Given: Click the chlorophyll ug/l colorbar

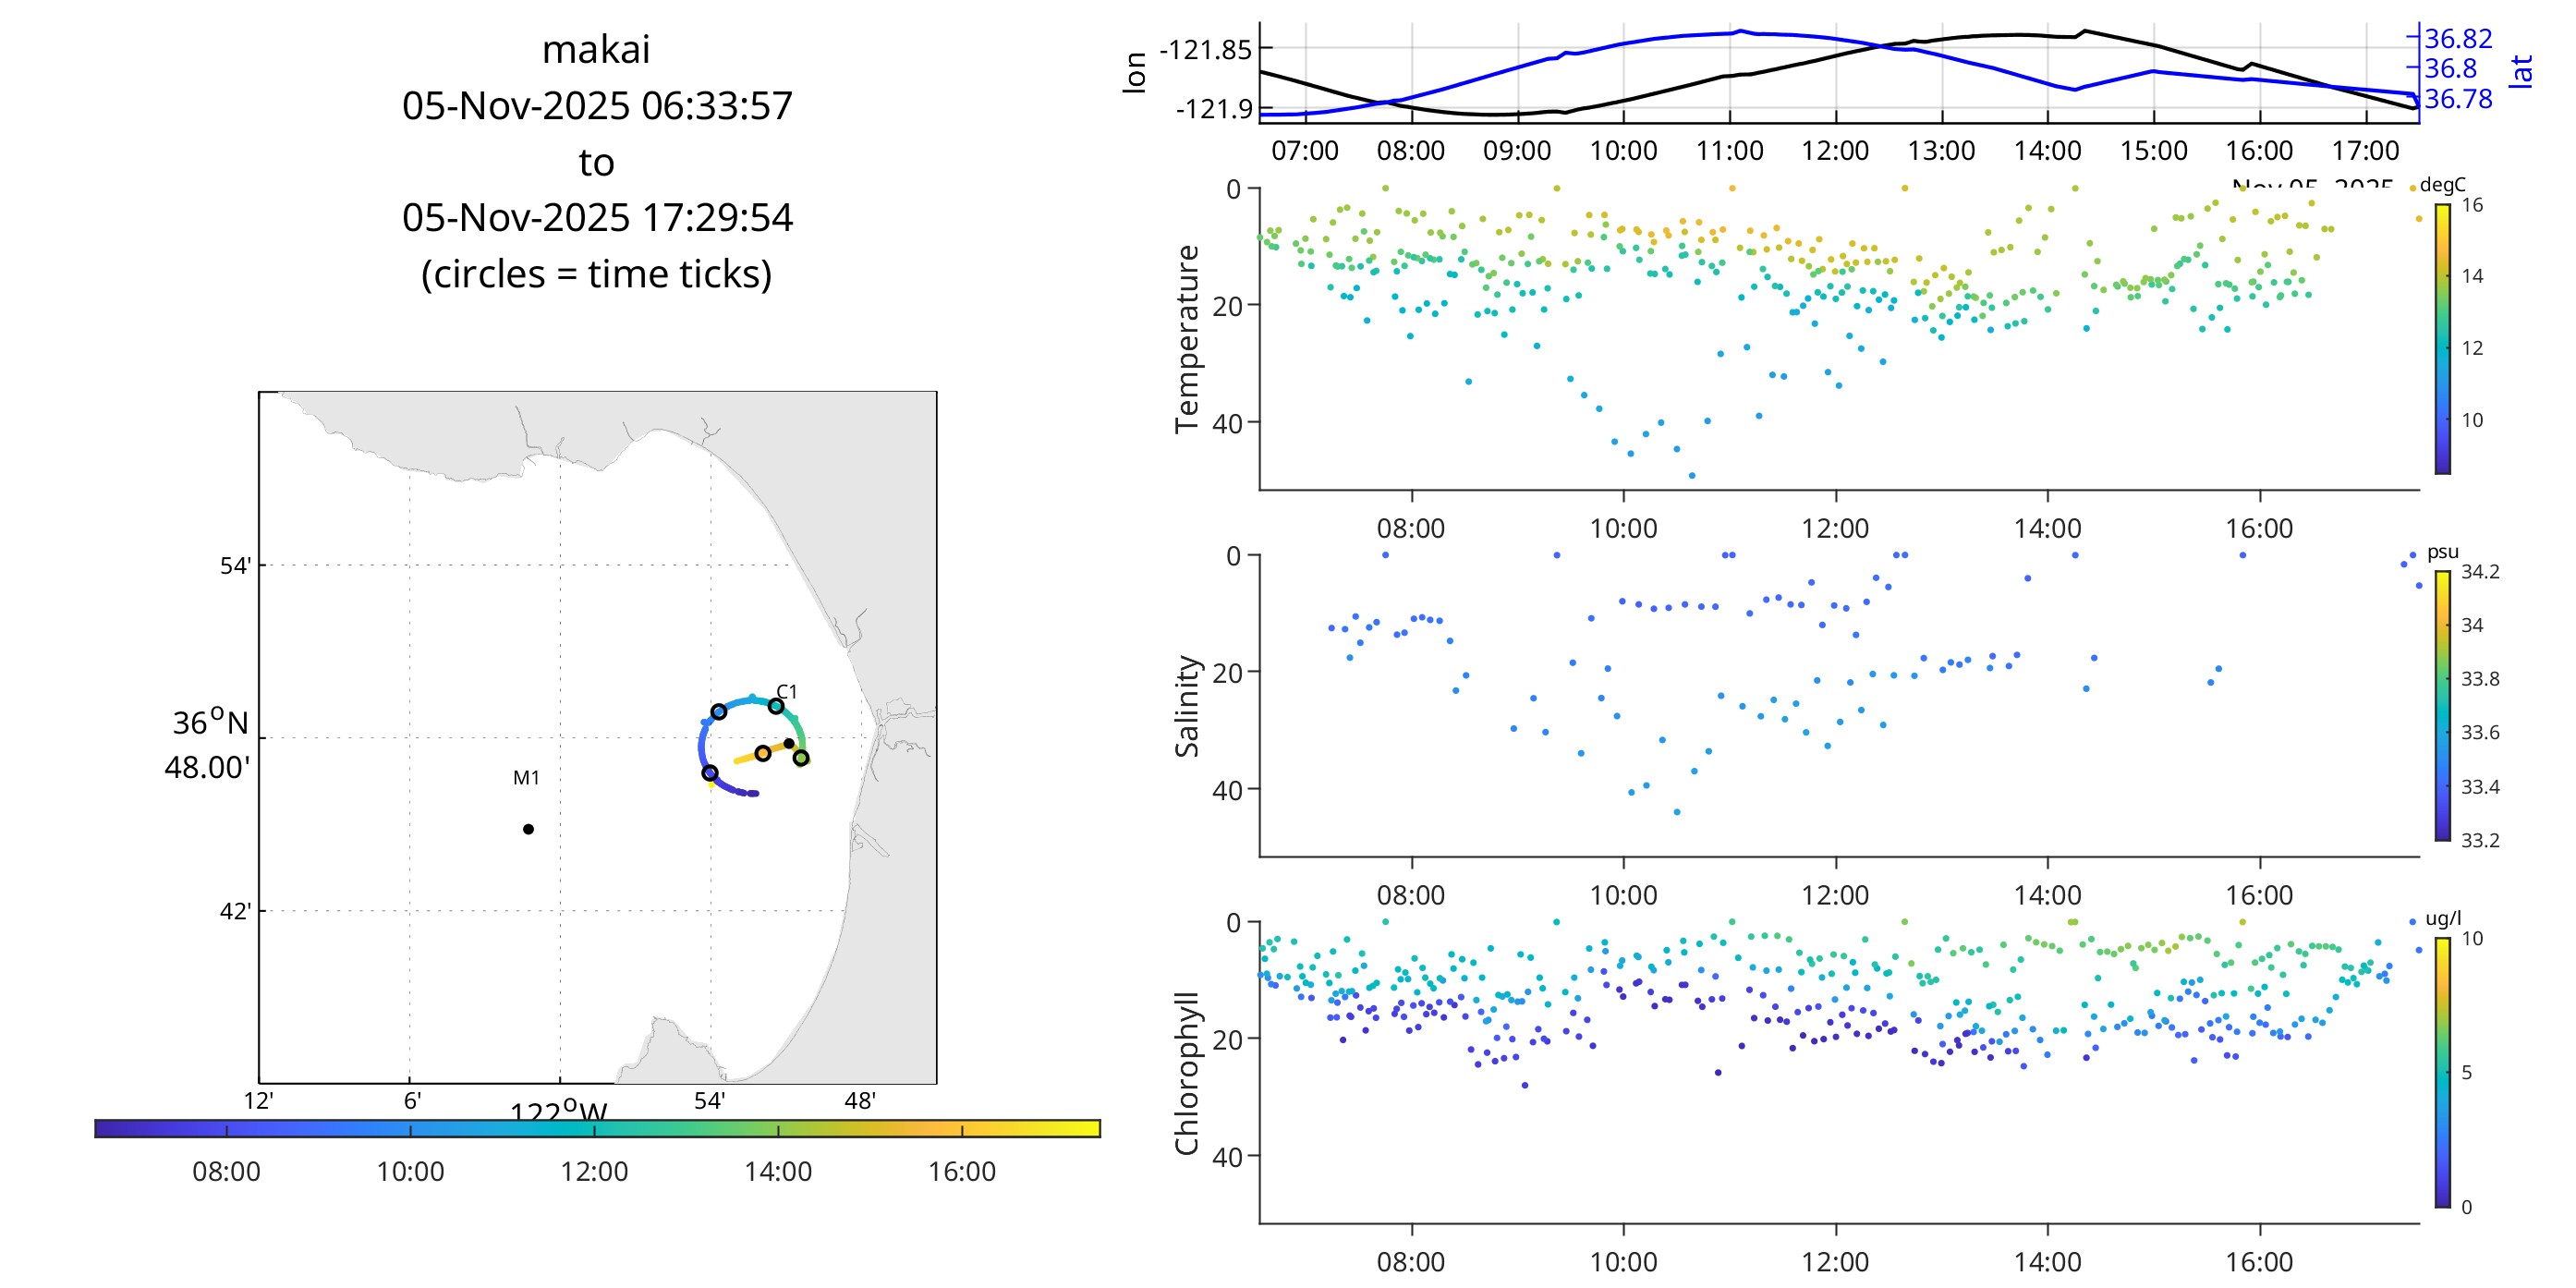Looking at the screenshot, I should (x=2442, y=1072).
